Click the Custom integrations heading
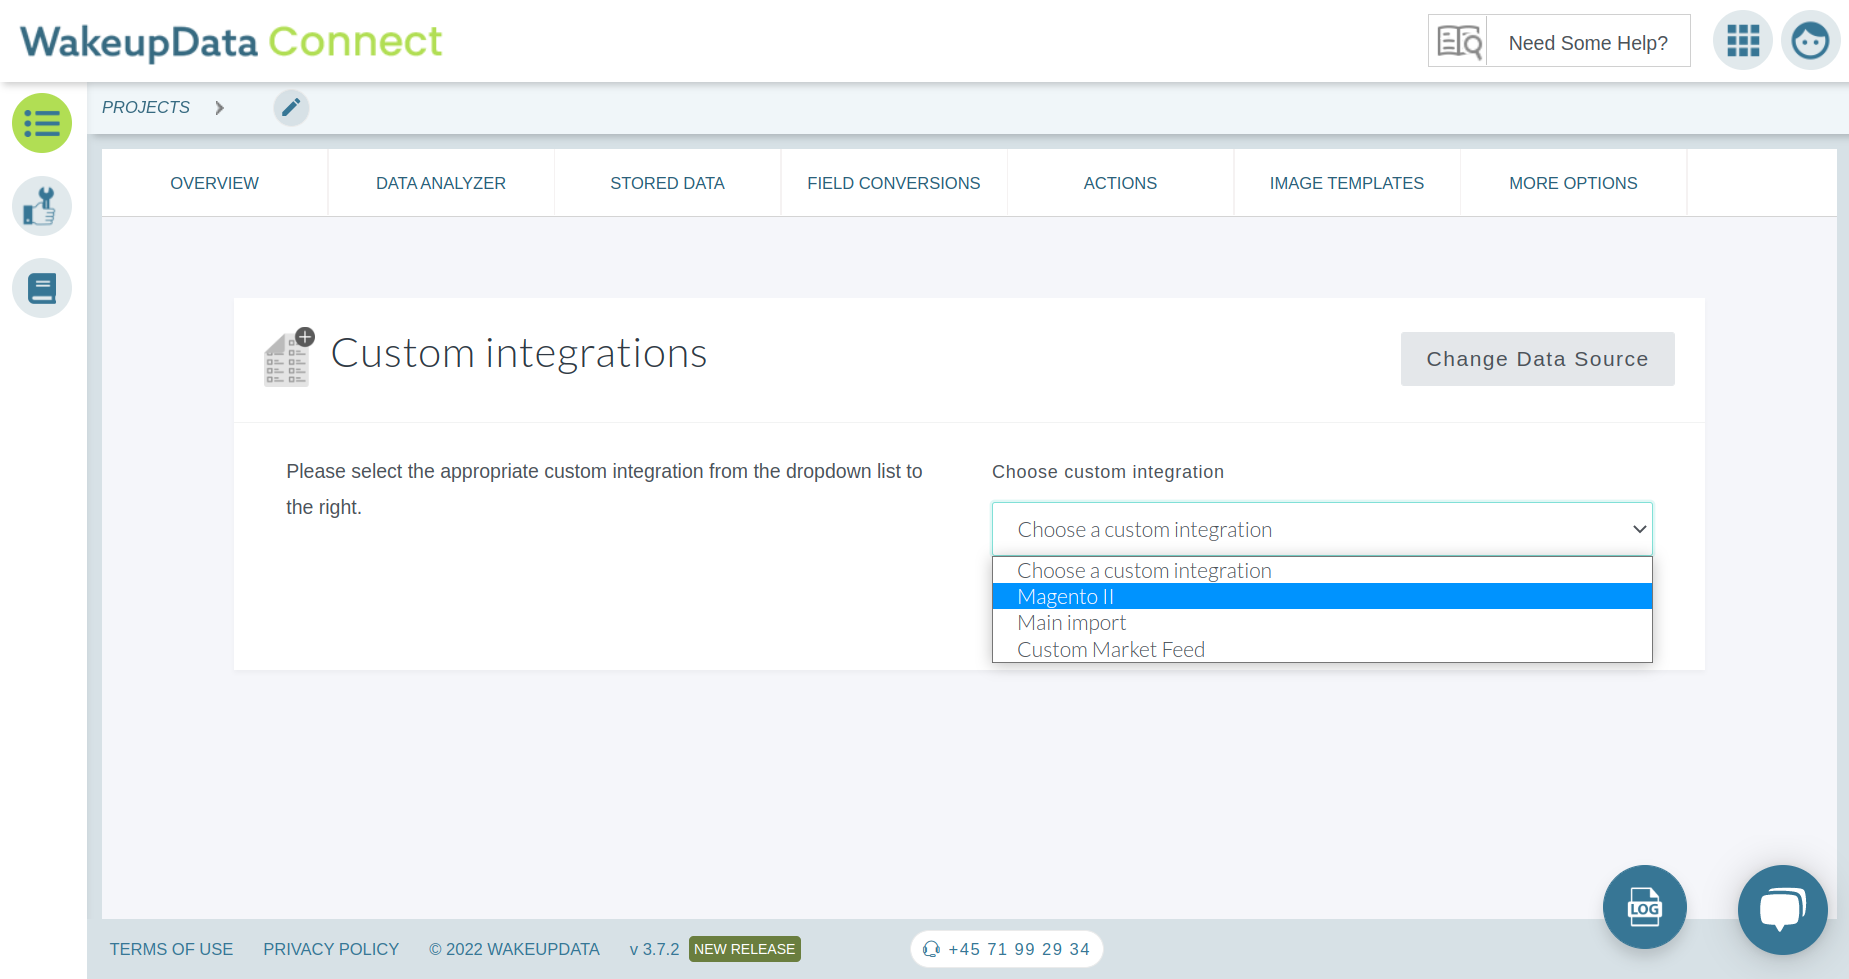This screenshot has width=1849, height=979. 519,354
